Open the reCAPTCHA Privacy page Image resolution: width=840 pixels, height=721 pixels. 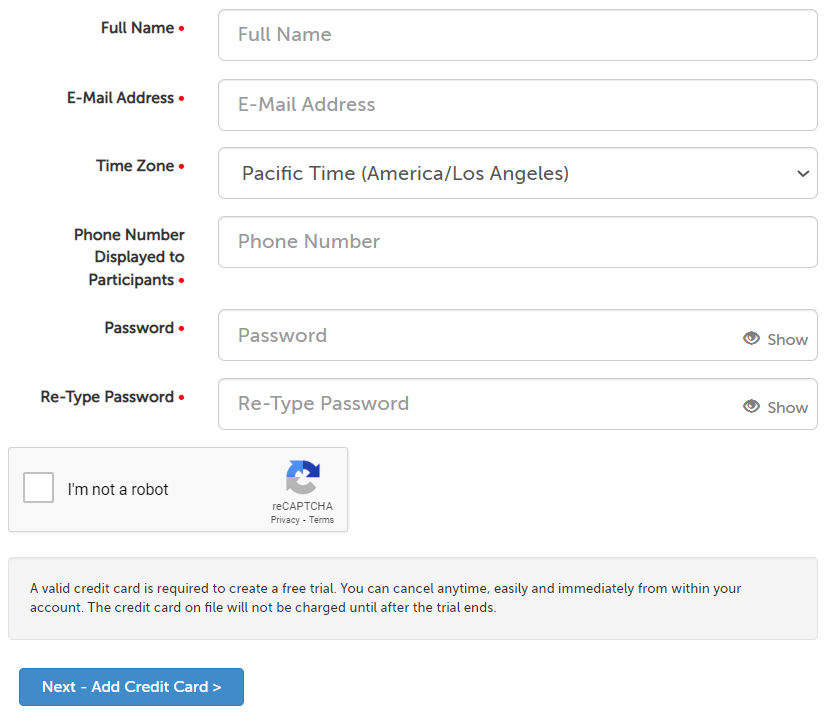coord(285,519)
